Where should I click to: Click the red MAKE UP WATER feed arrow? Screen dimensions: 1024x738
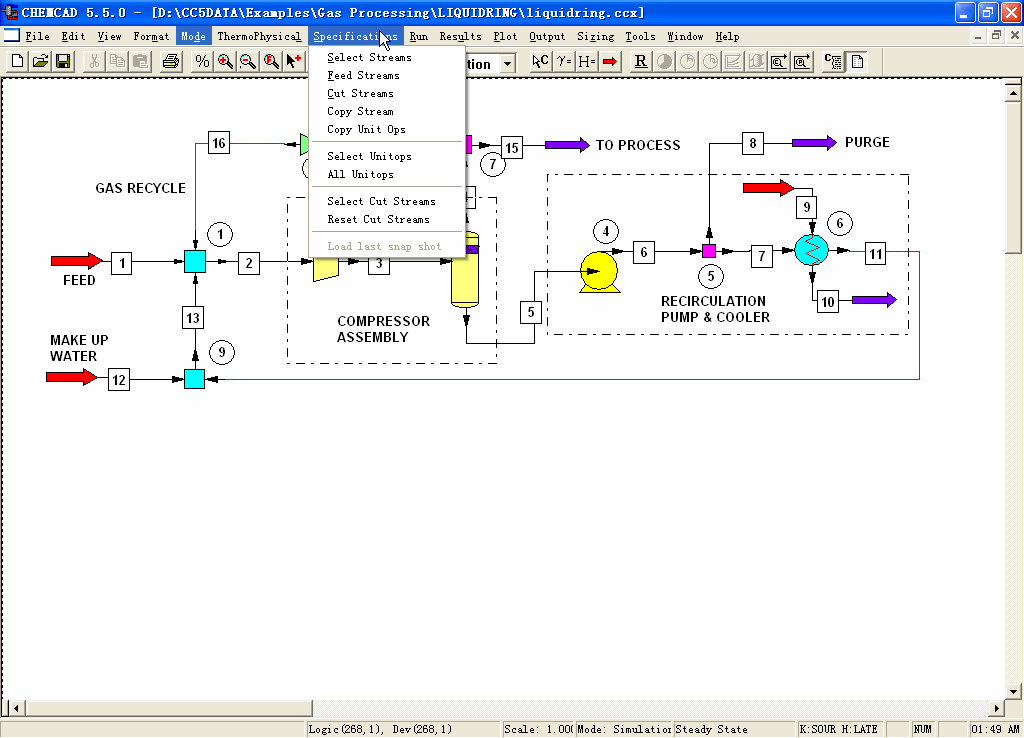72,377
